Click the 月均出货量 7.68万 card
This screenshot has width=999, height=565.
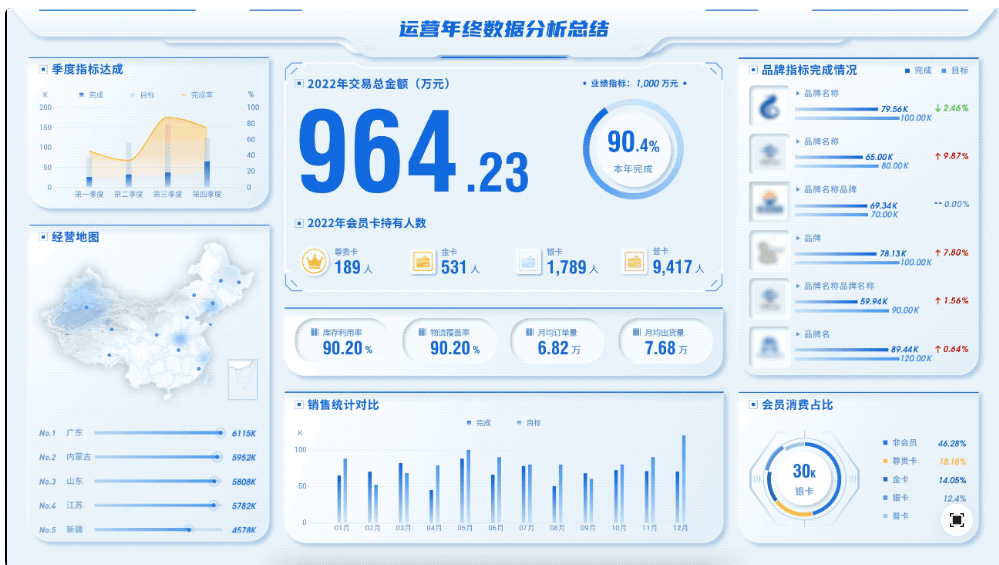(664, 342)
